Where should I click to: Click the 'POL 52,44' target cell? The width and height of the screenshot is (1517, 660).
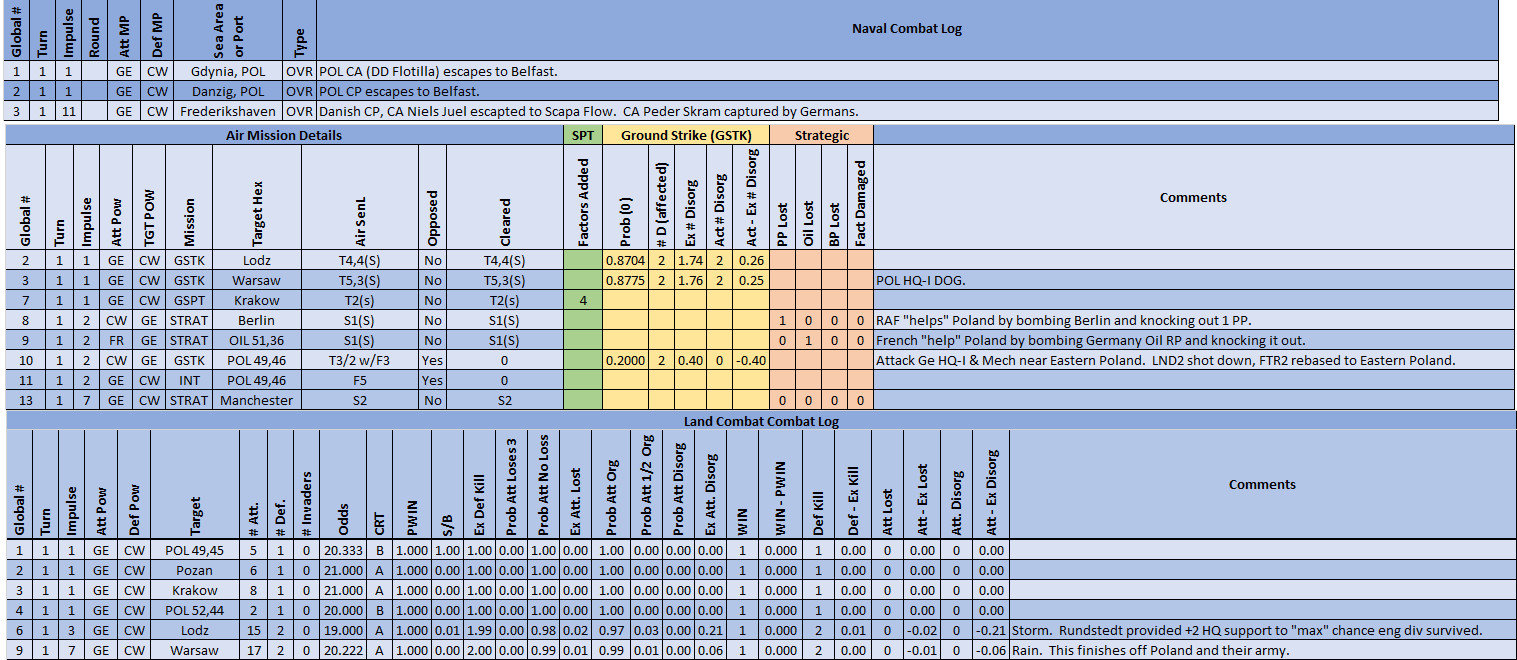[x=194, y=610]
